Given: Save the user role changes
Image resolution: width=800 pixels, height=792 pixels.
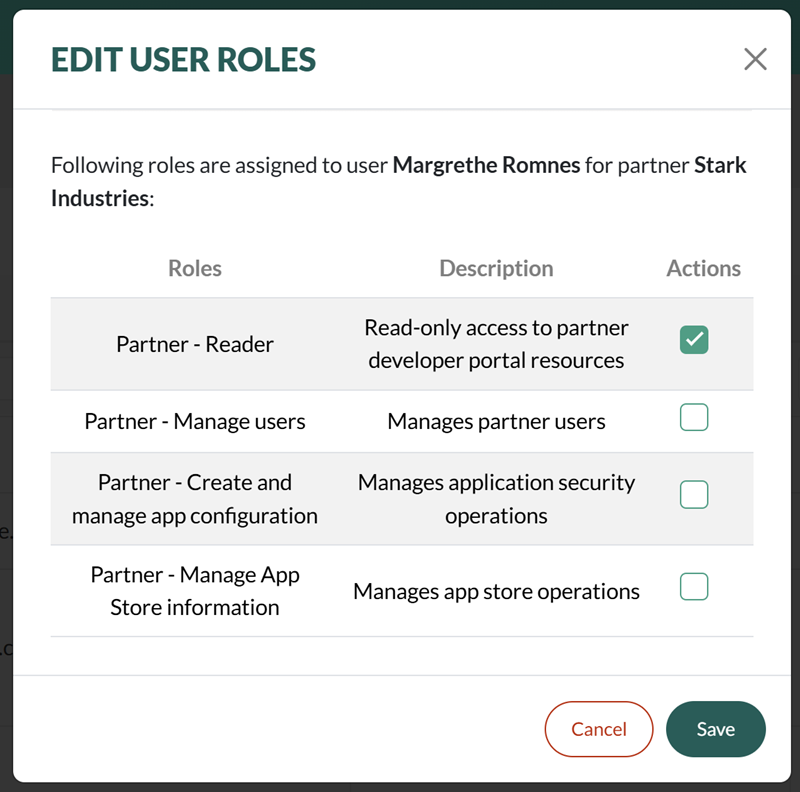Looking at the screenshot, I should click(x=715, y=729).
